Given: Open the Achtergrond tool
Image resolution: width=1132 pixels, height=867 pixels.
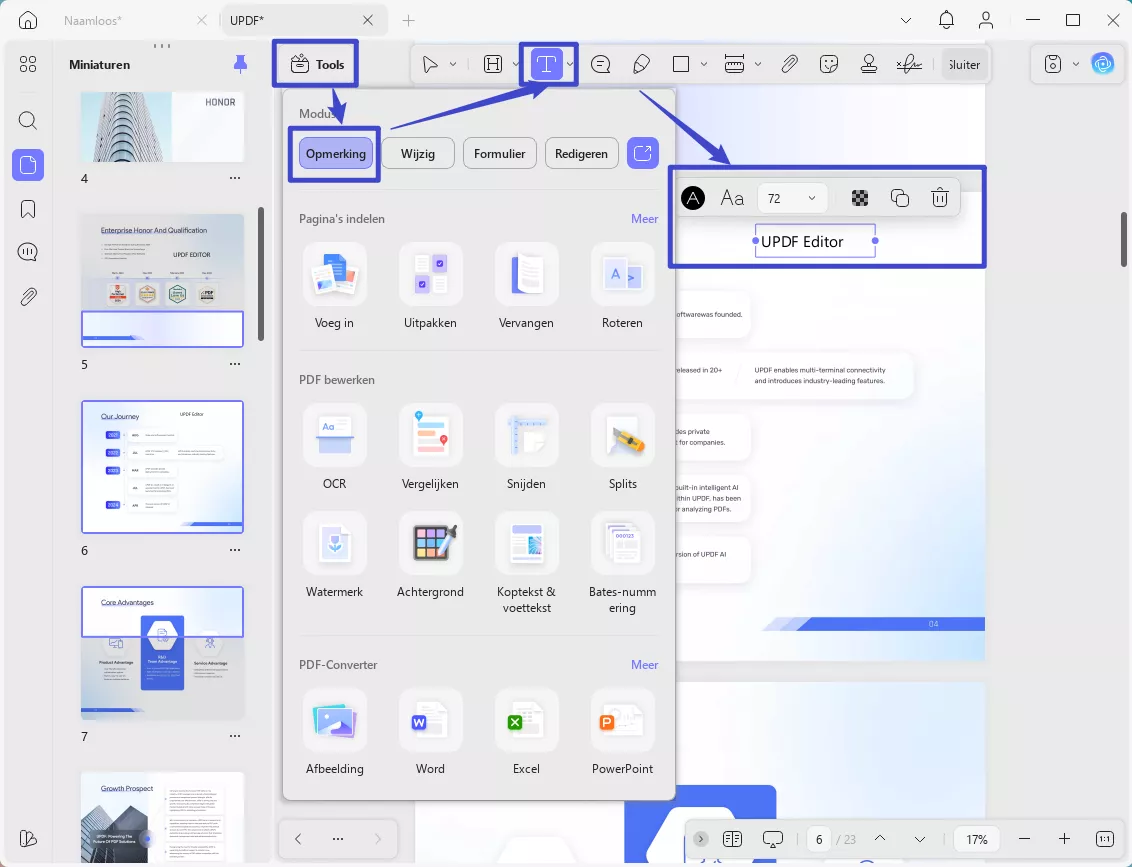Looking at the screenshot, I should point(430,543).
